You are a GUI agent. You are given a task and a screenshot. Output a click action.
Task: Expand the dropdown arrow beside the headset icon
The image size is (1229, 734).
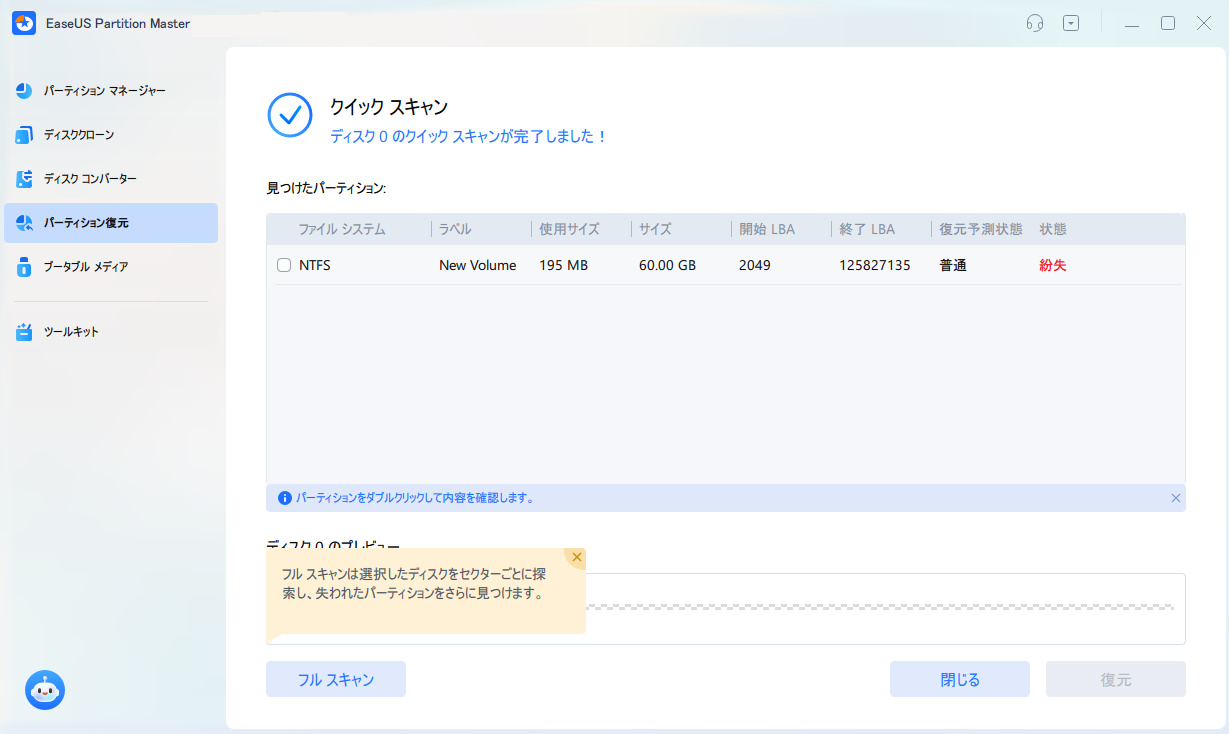[x=1071, y=22]
